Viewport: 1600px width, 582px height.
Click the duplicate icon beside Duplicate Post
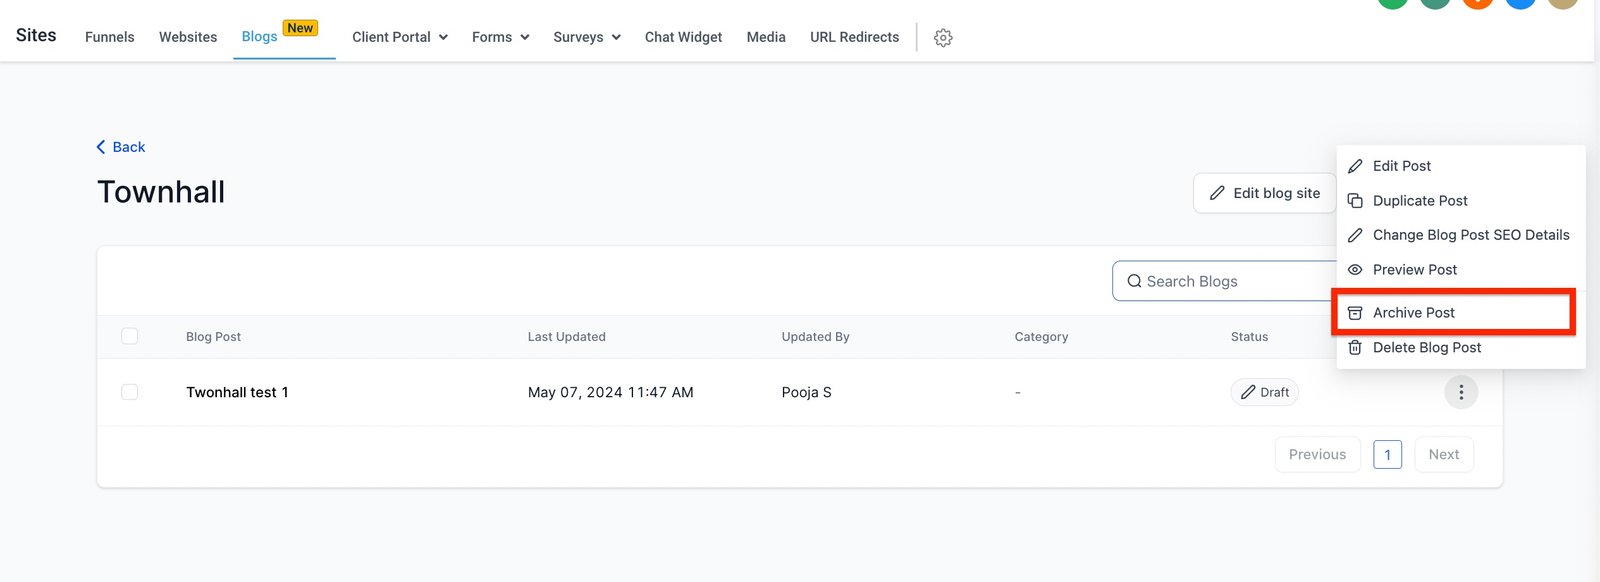[x=1355, y=201]
